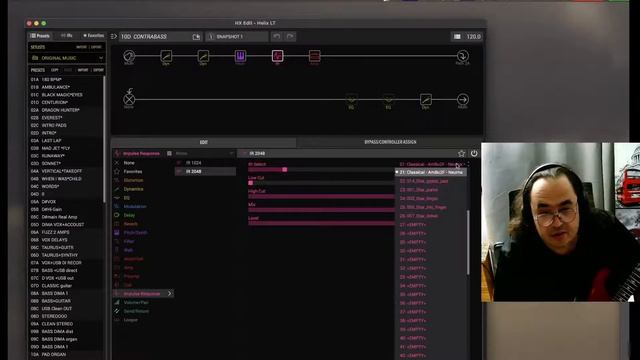Select the IR 1024 model
640x360 pixels.
coord(205,162)
